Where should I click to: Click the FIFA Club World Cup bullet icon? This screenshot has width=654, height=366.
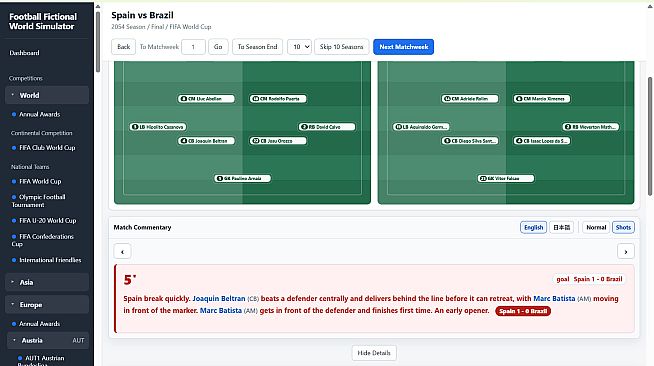[14, 148]
